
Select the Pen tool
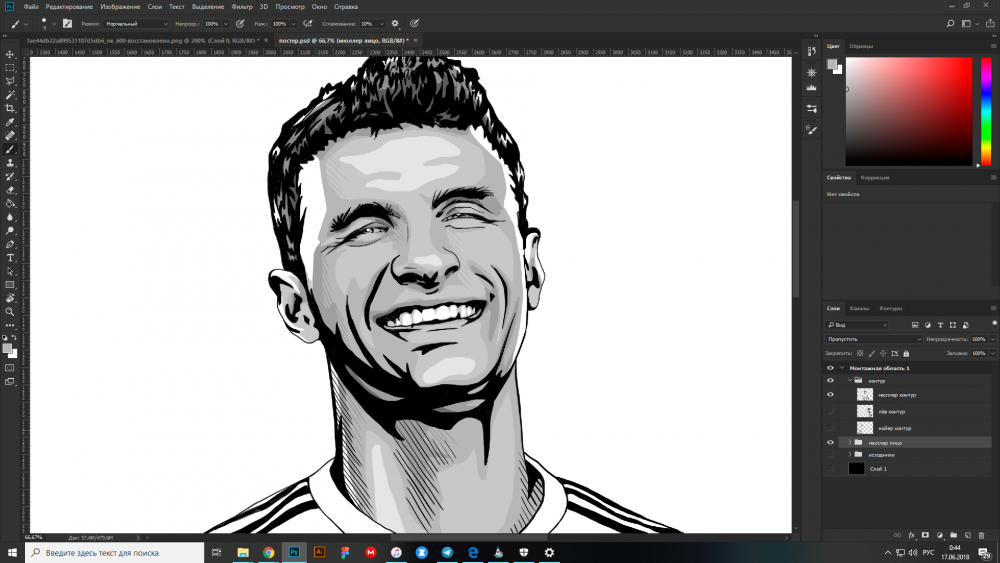(10, 244)
